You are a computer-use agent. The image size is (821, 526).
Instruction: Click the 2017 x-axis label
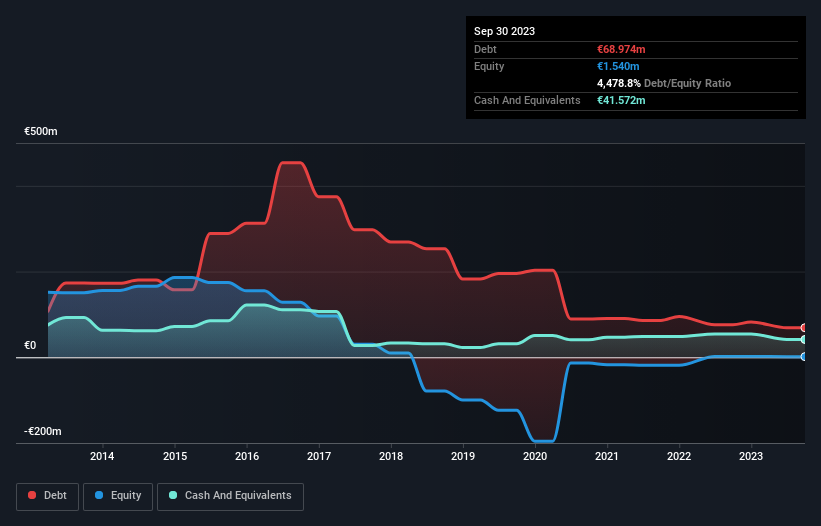coord(319,456)
